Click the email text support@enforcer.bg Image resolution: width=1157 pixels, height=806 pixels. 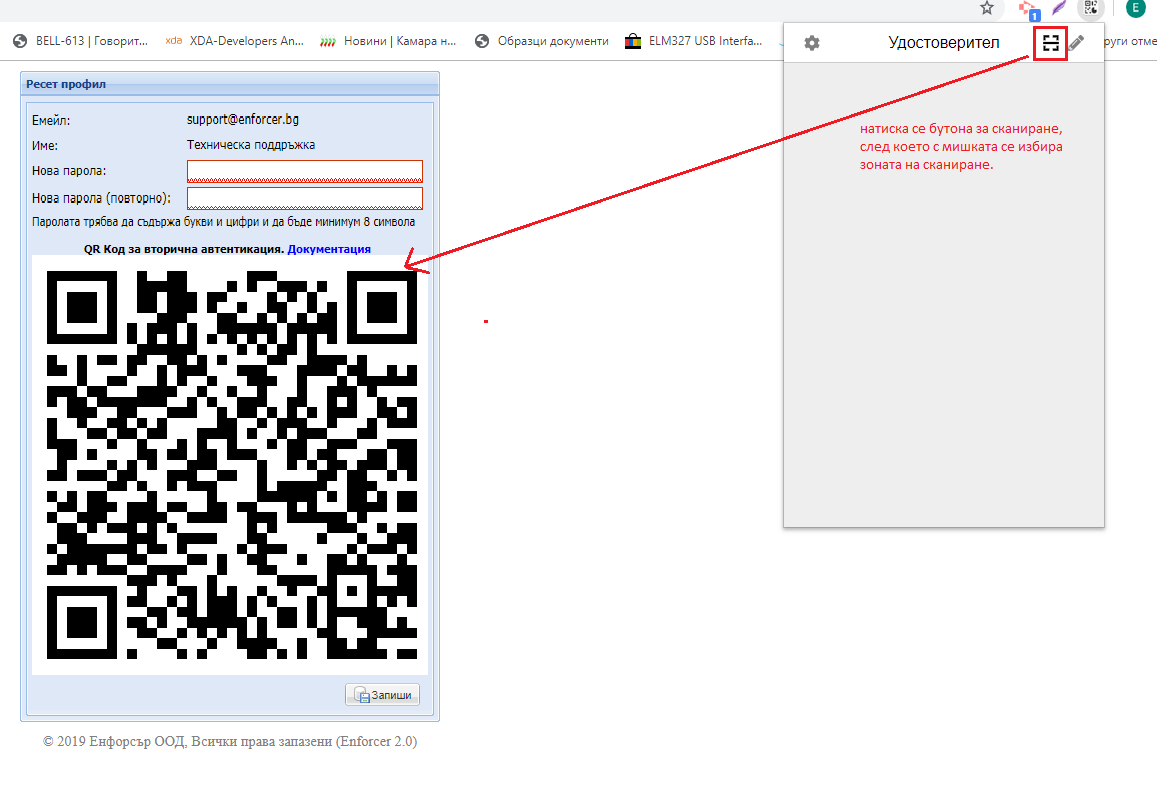(243, 120)
